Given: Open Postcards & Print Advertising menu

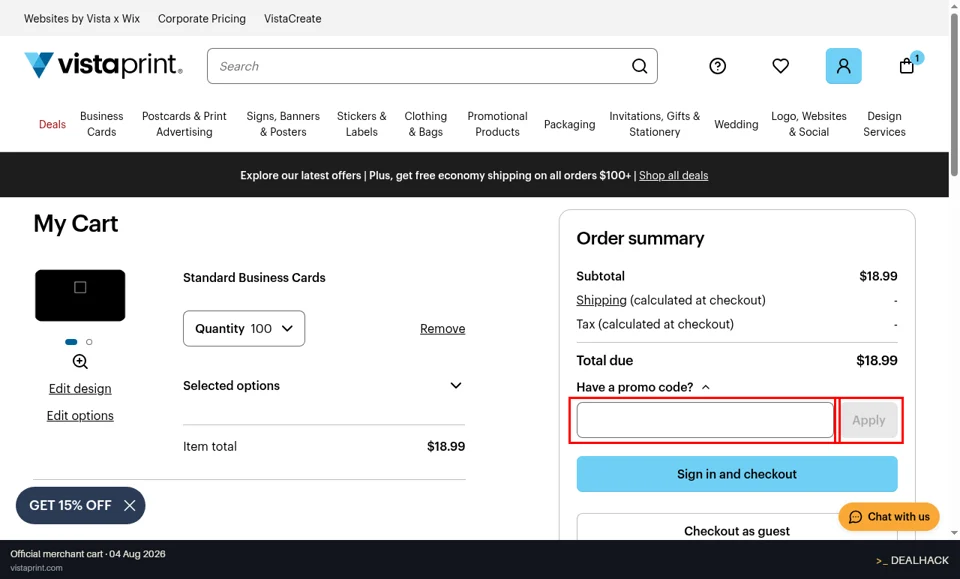Looking at the screenshot, I should point(184,124).
